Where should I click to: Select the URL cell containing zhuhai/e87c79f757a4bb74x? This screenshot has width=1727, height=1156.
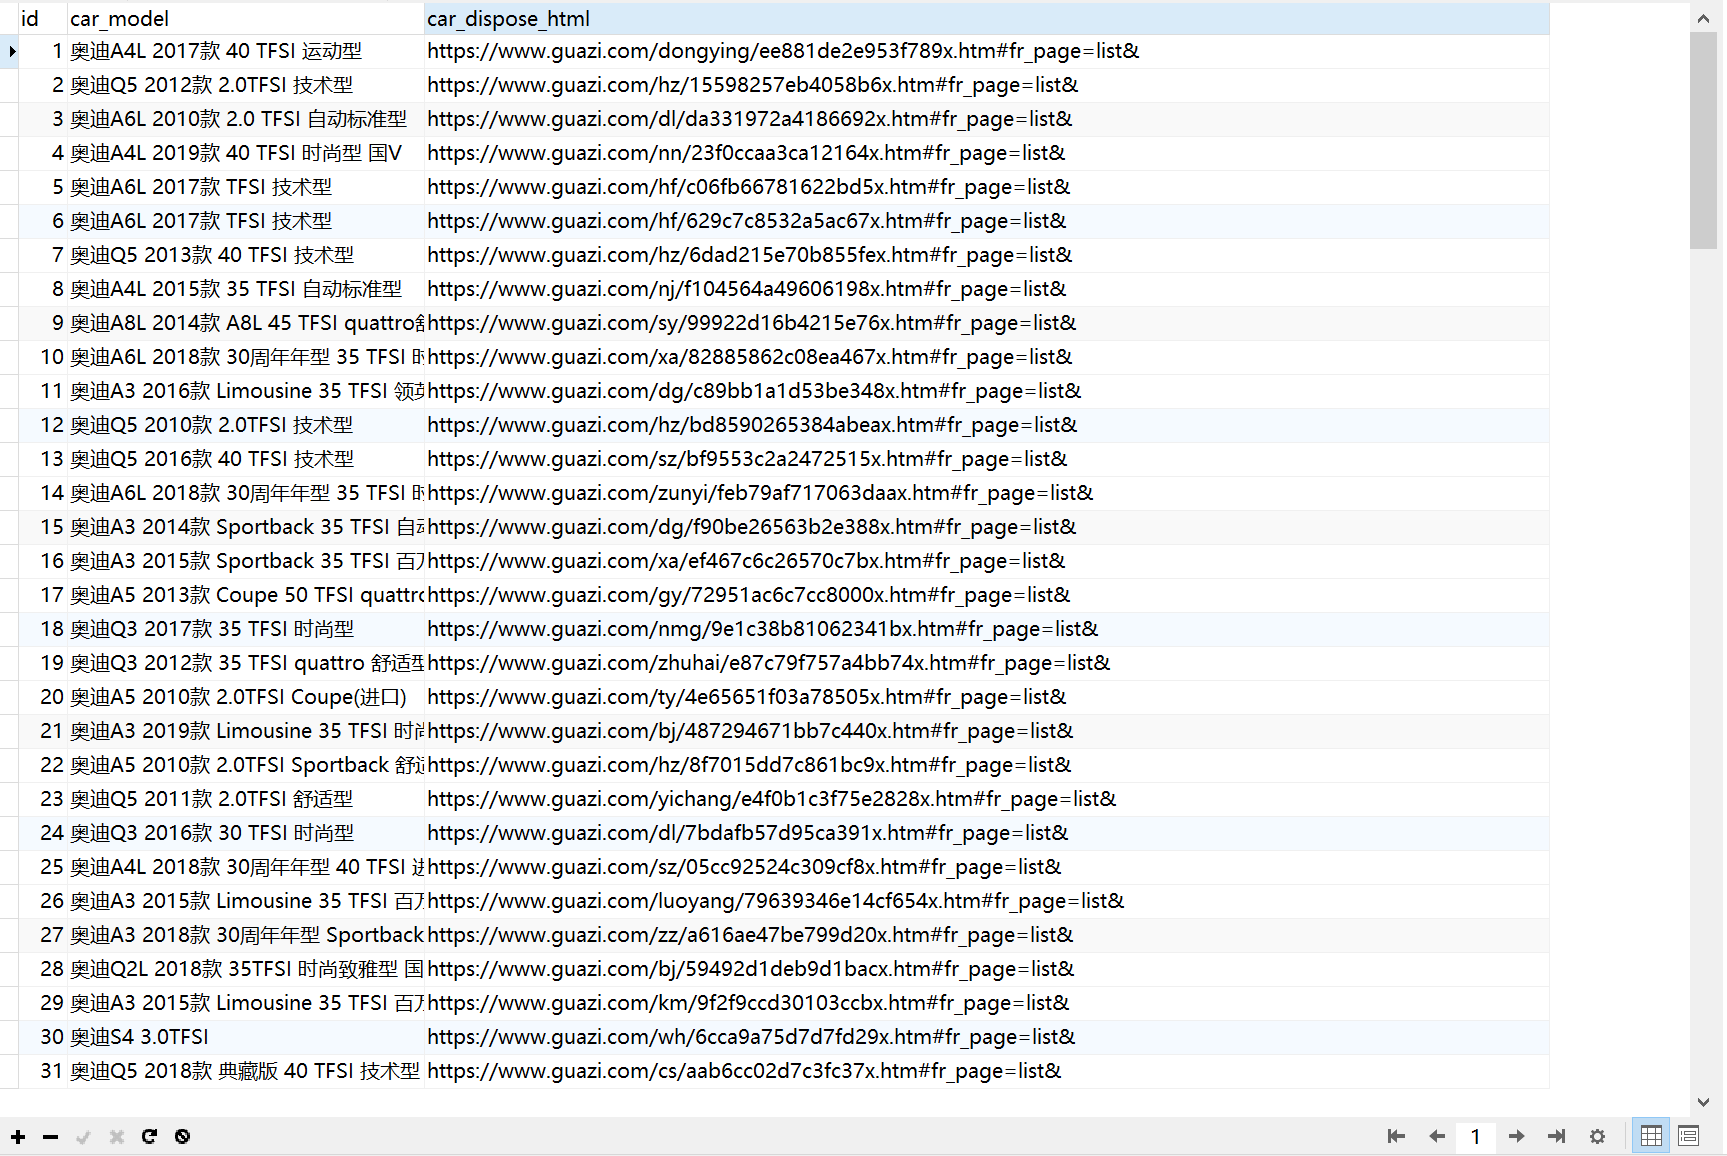point(987,663)
